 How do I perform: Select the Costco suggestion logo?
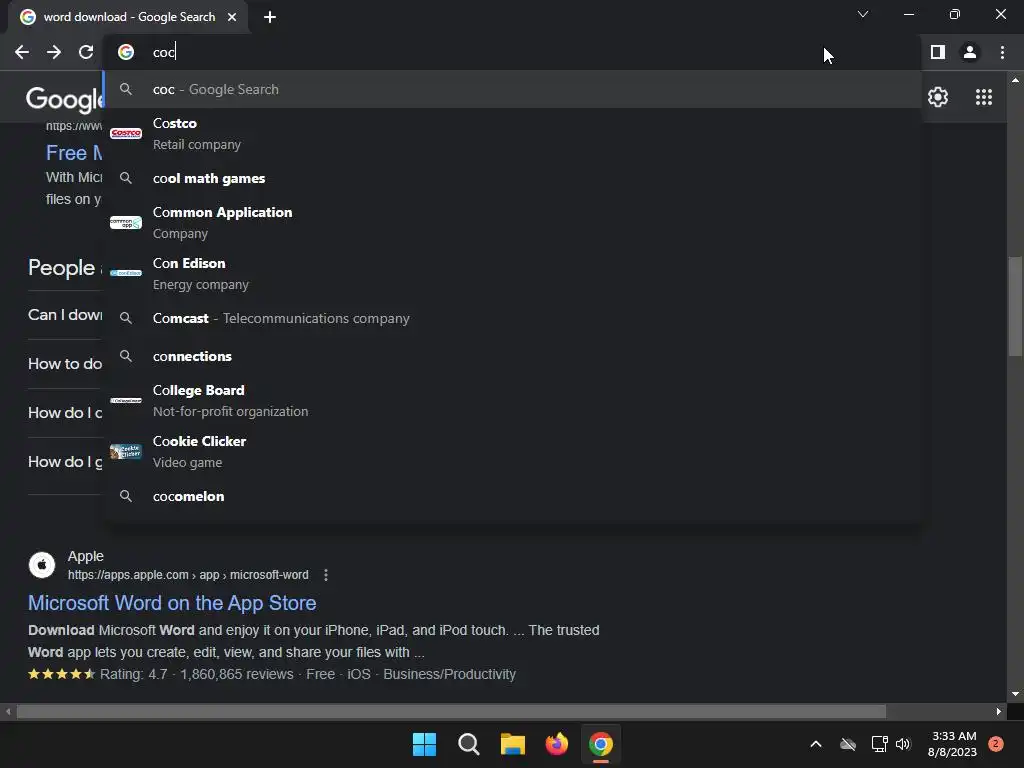126,133
